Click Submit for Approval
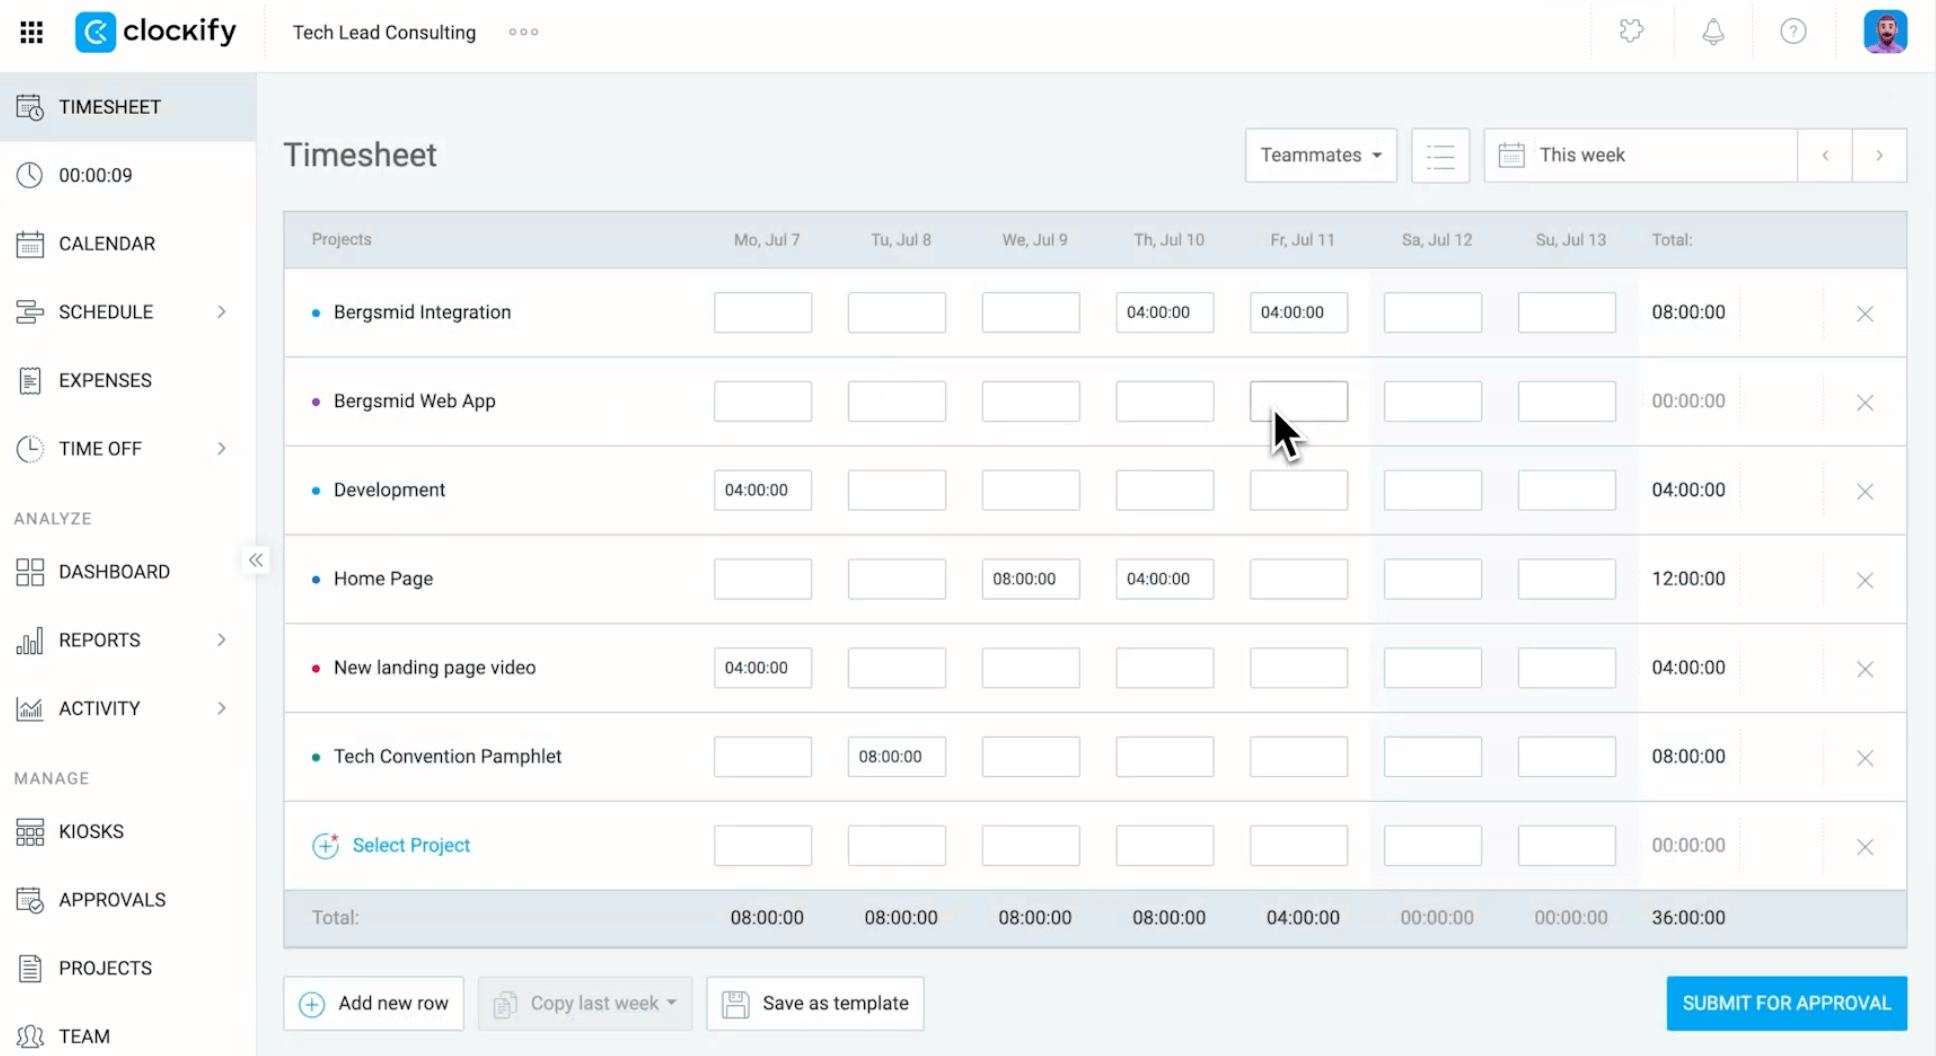Image resolution: width=1936 pixels, height=1056 pixels. pyautogui.click(x=1786, y=1003)
